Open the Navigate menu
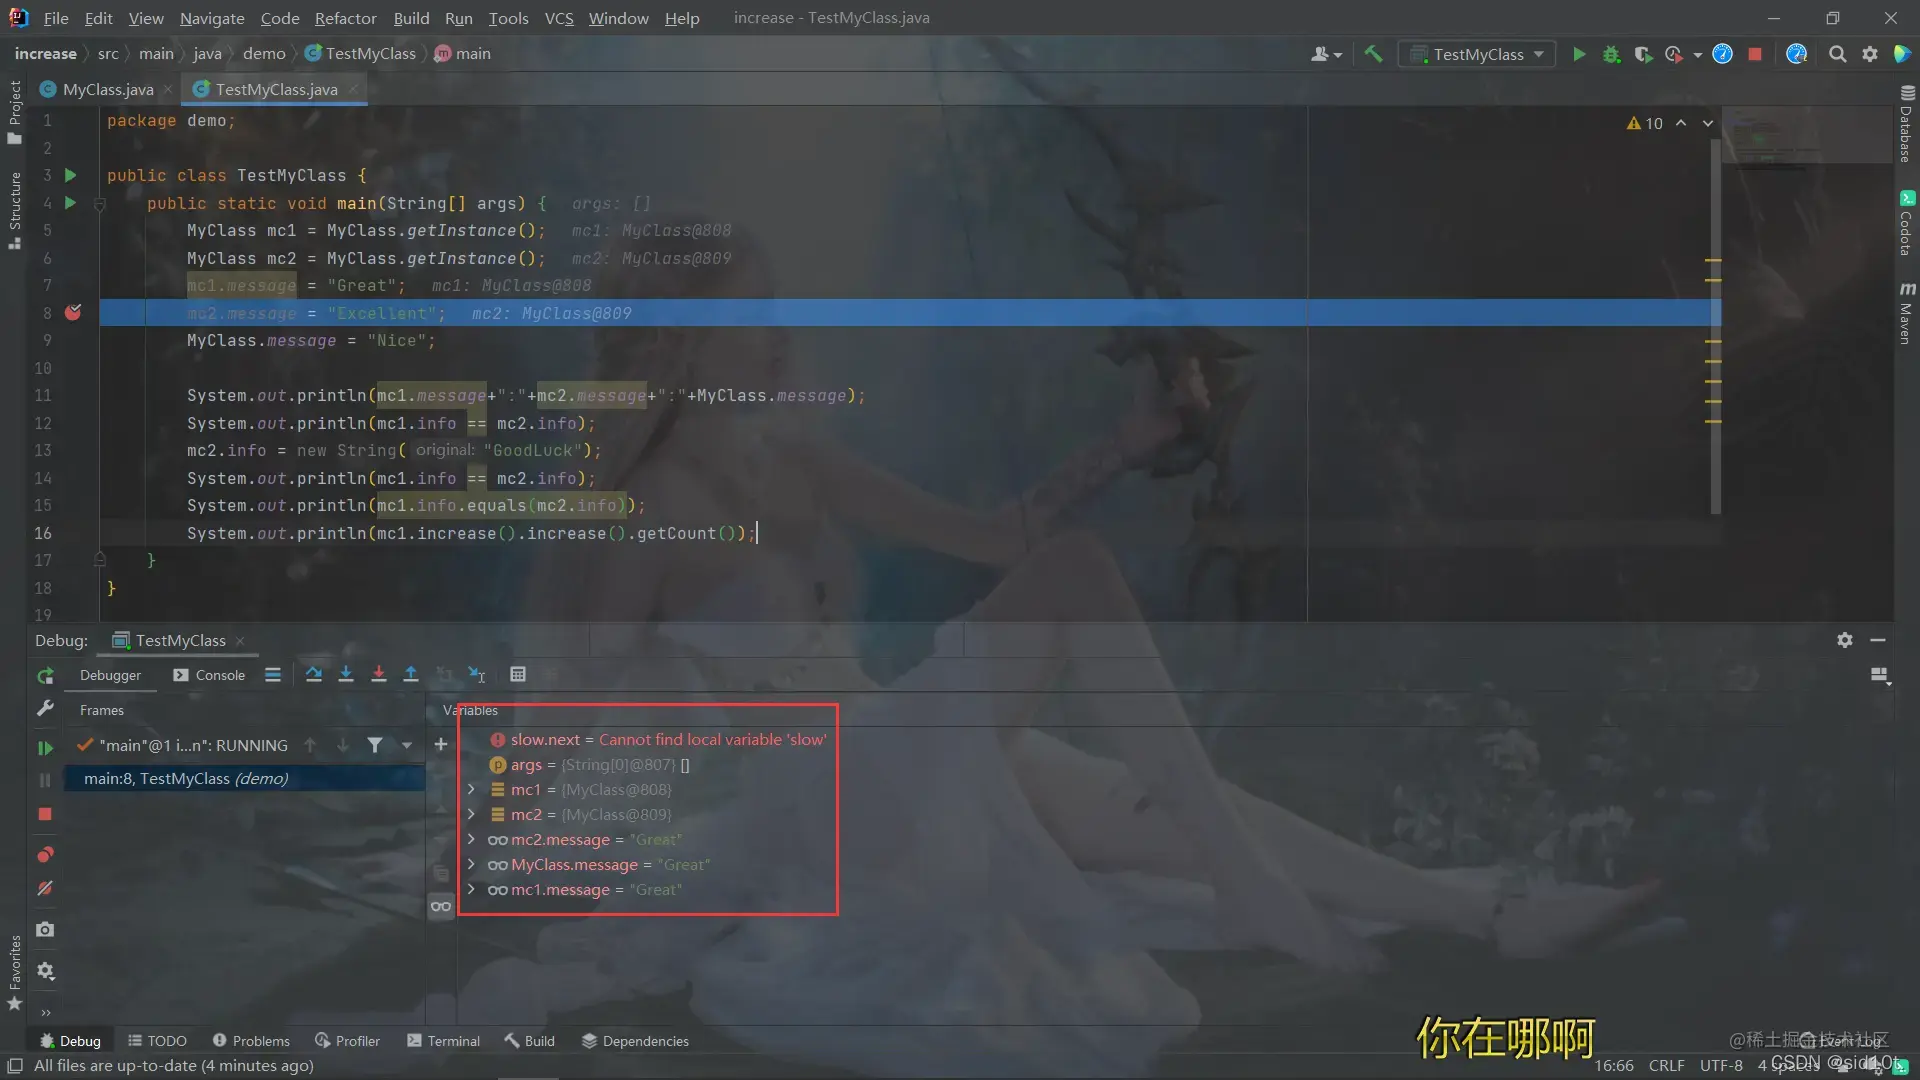Screen dimensions: 1920x1080 tap(212, 17)
